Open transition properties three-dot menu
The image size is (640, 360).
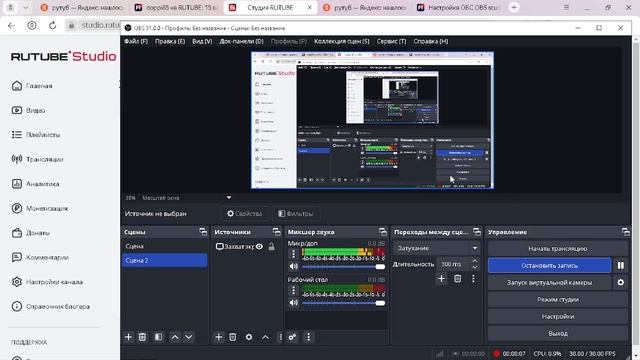[x=473, y=279]
